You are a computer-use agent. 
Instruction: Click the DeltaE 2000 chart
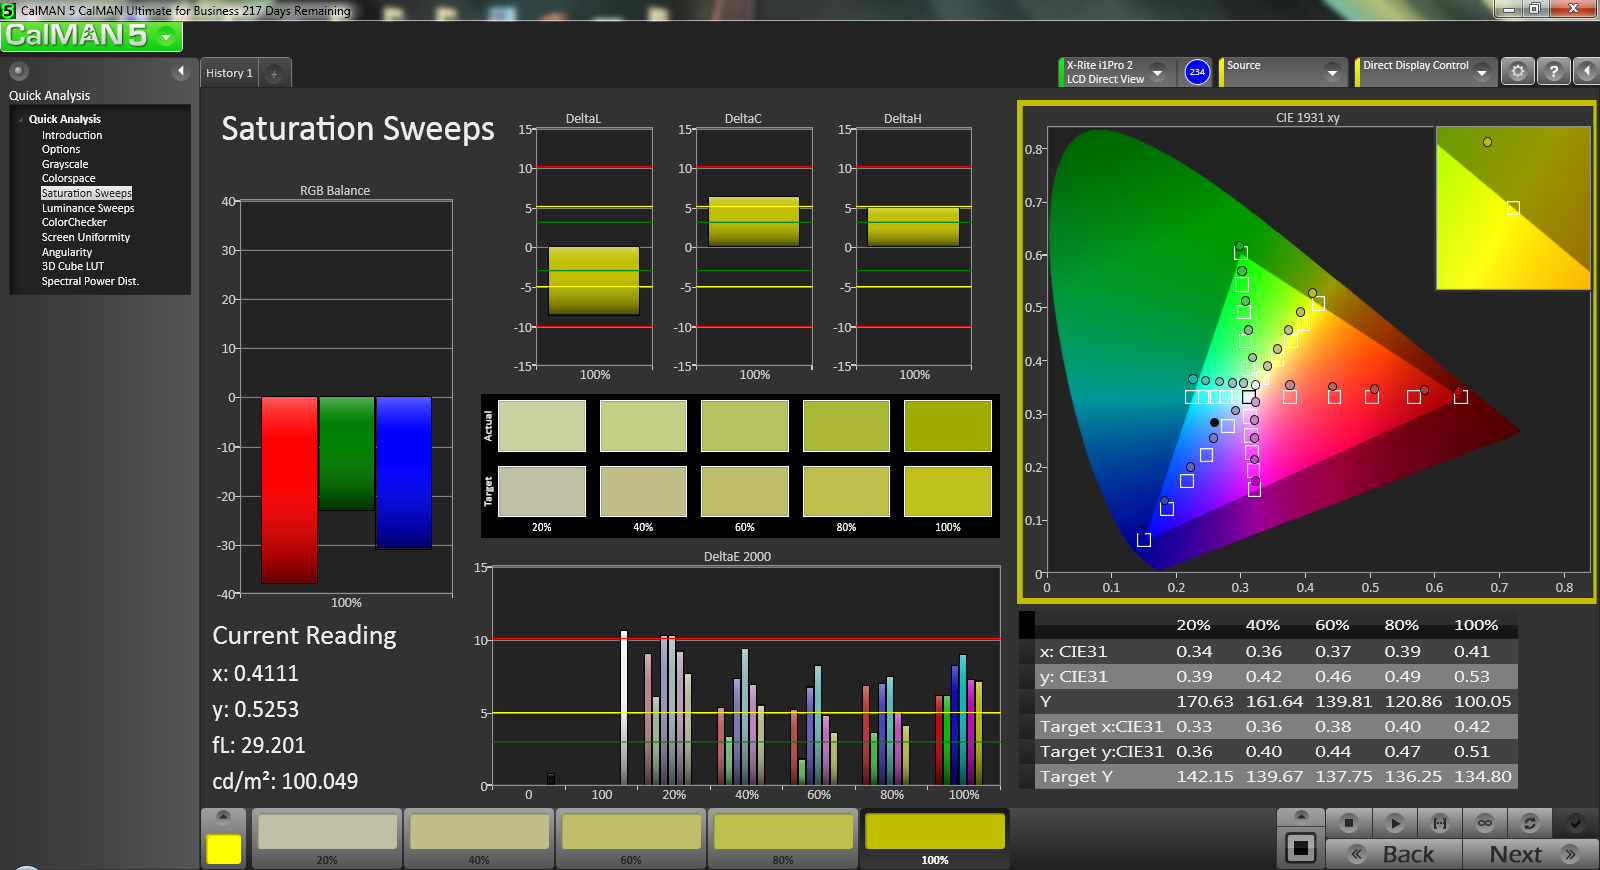point(746,676)
